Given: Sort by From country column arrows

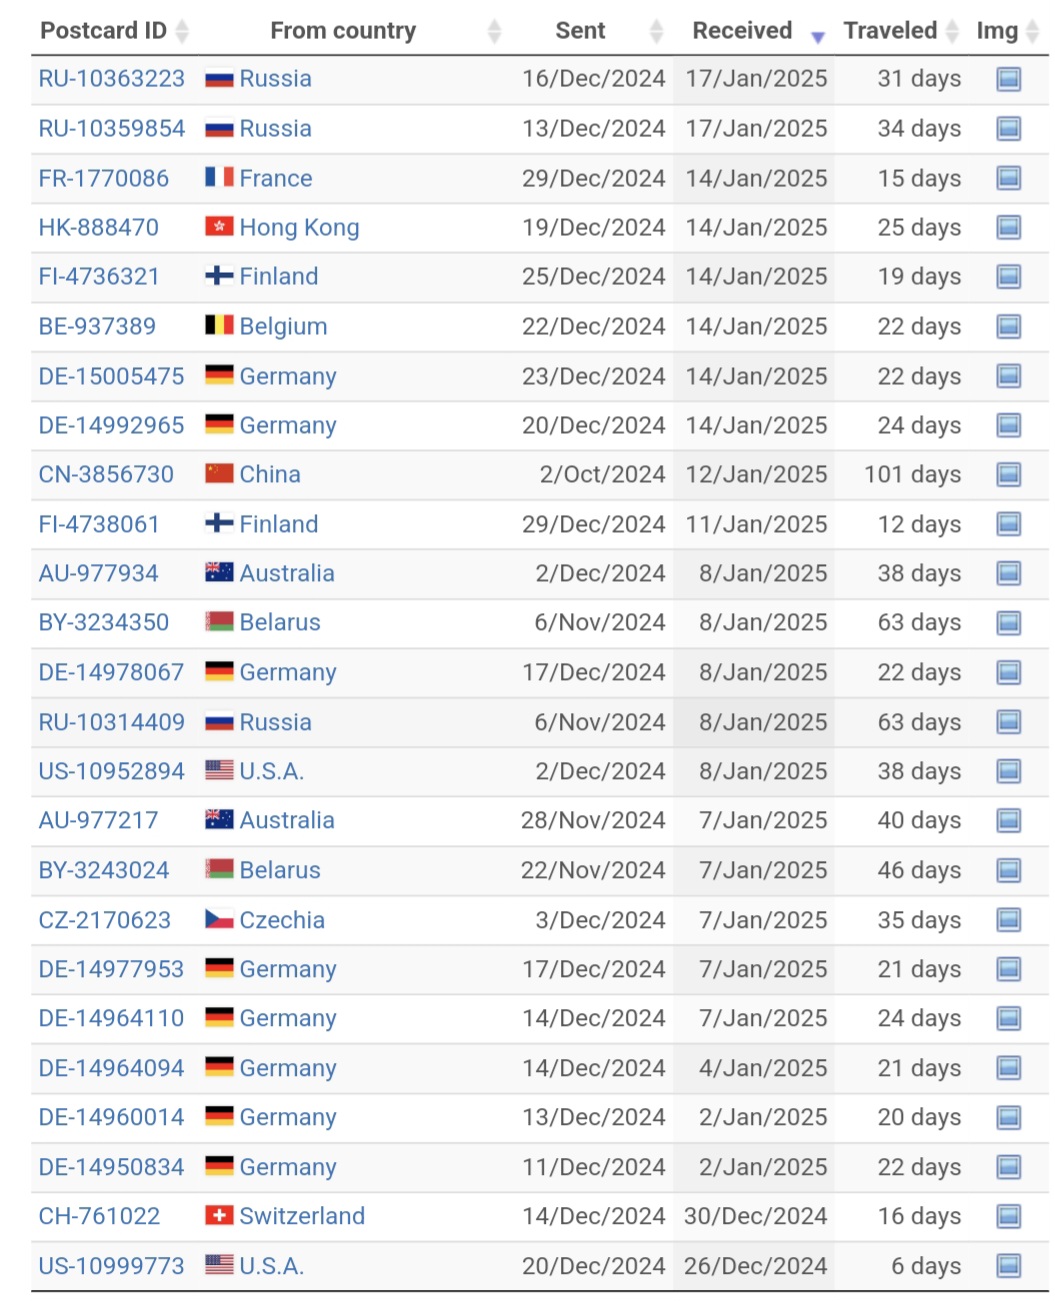Looking at the screenshot, I should tap(494, 32).
